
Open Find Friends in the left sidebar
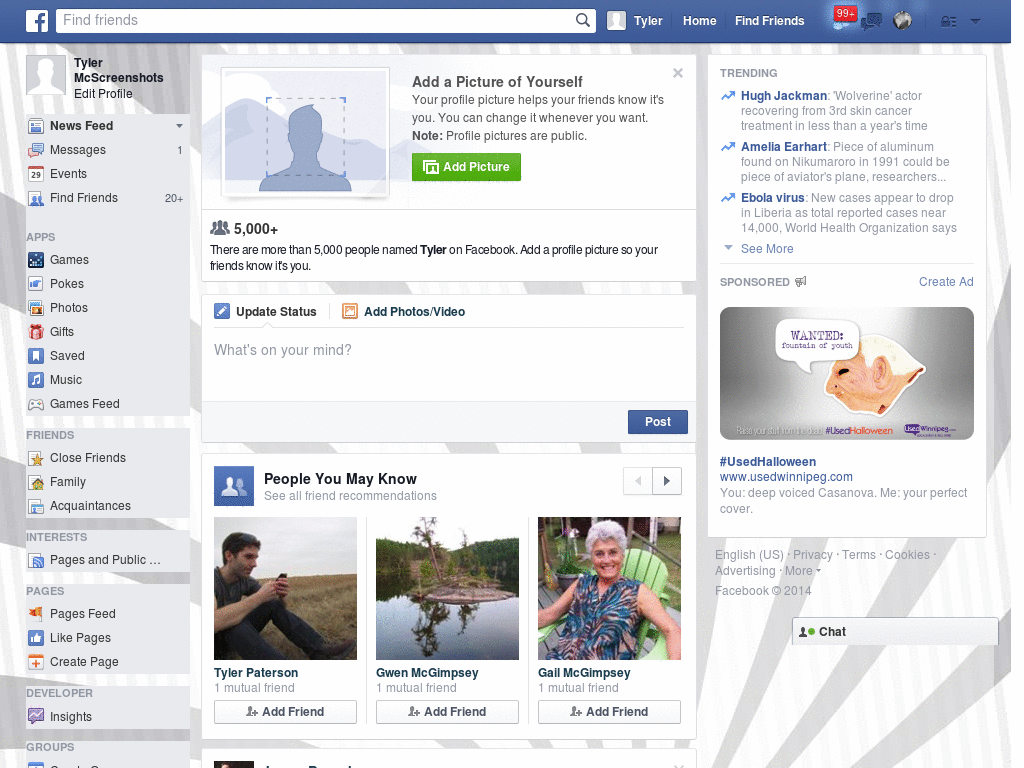[x=107, y=198]
